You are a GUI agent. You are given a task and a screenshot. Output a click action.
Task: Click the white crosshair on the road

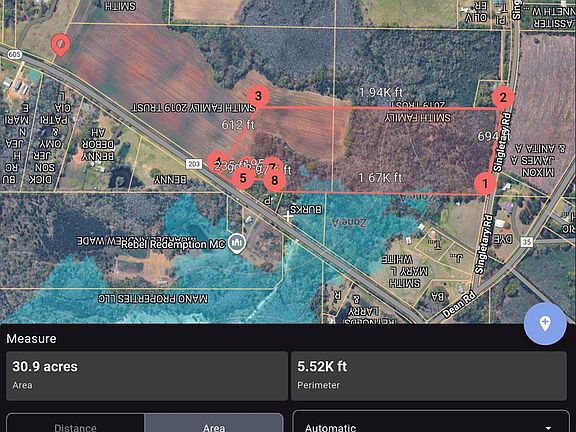click(288, 216)
